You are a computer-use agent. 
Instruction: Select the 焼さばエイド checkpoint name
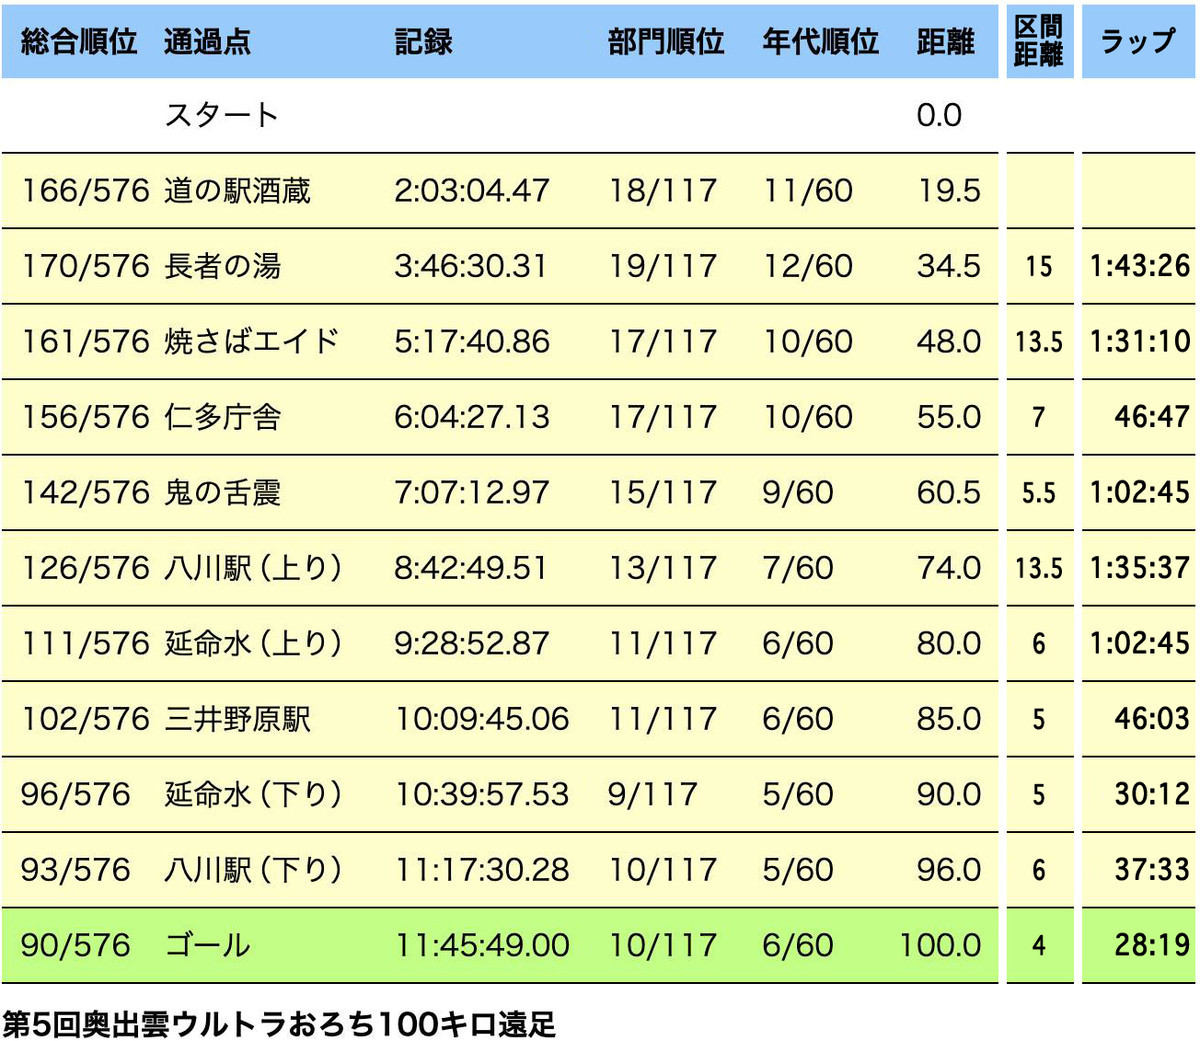pyautogui.click(x=251, y=342)
